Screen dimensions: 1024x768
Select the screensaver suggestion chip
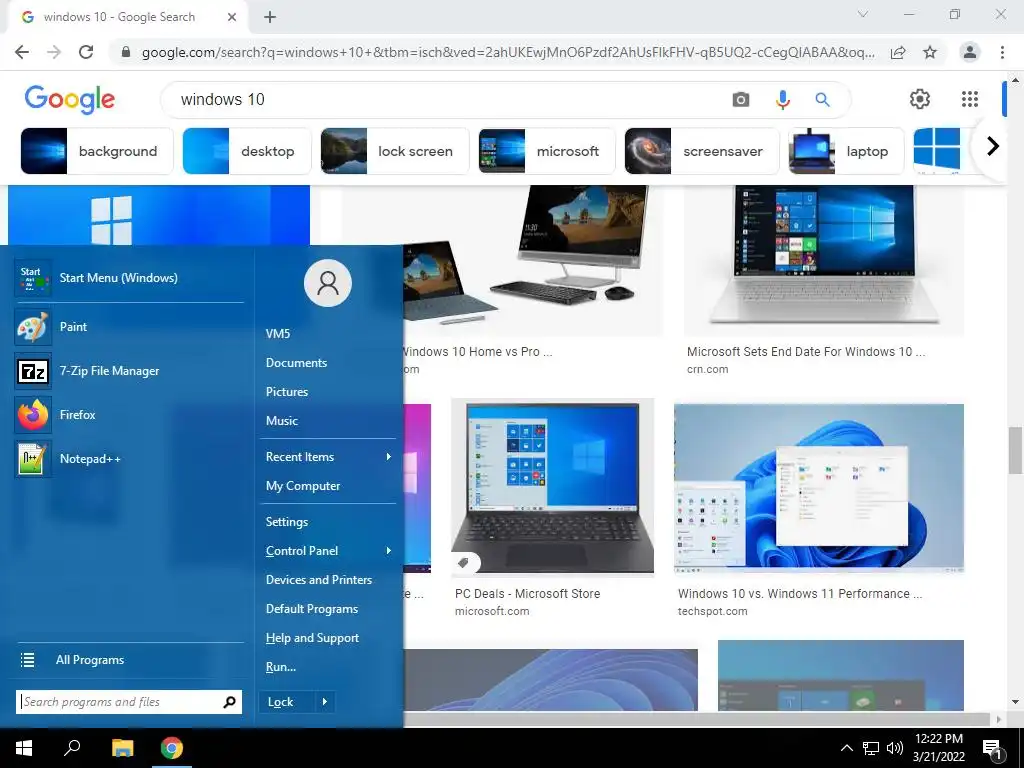tap(701, 151)
